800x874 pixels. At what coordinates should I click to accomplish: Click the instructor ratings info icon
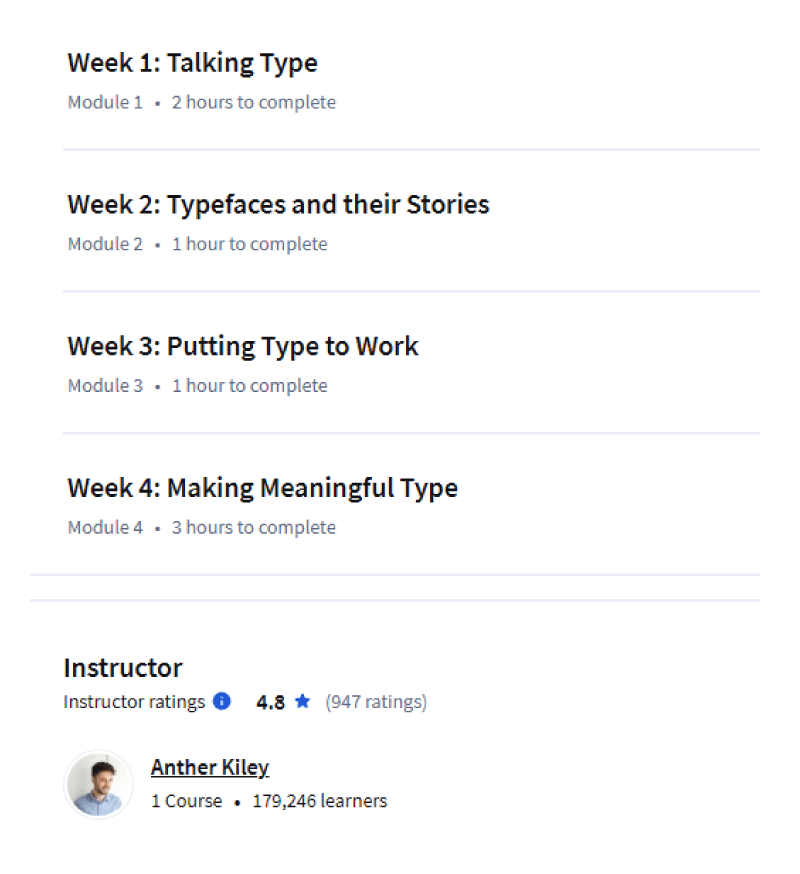[x=222, y=701]
